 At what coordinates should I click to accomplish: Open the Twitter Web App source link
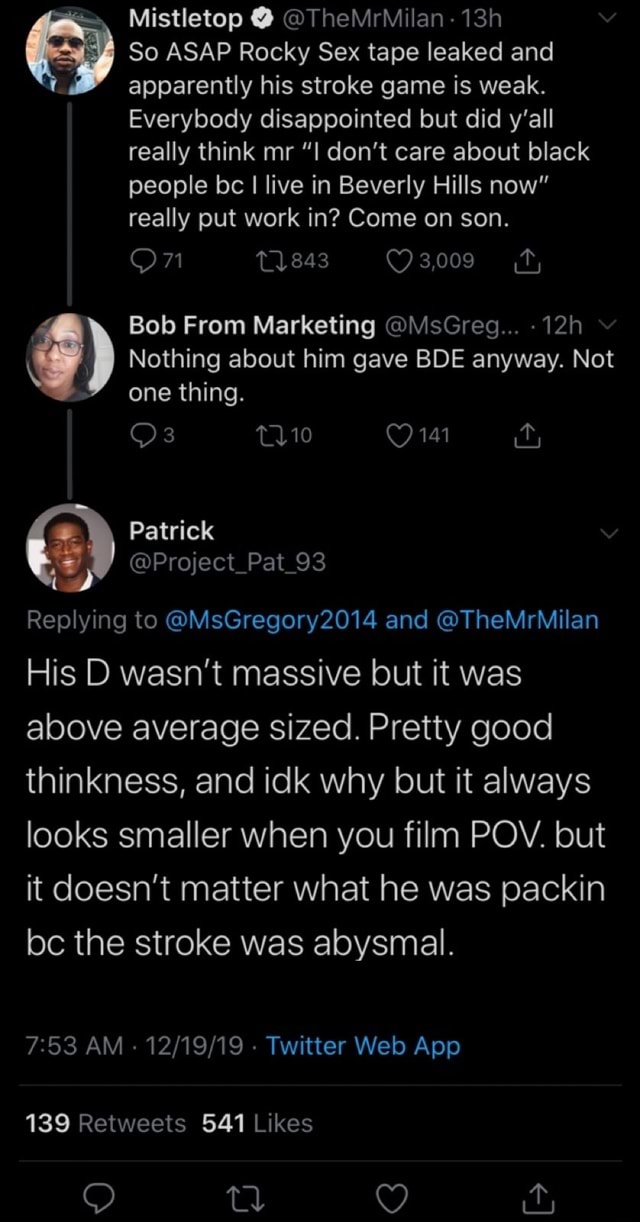coord(363,1046)
